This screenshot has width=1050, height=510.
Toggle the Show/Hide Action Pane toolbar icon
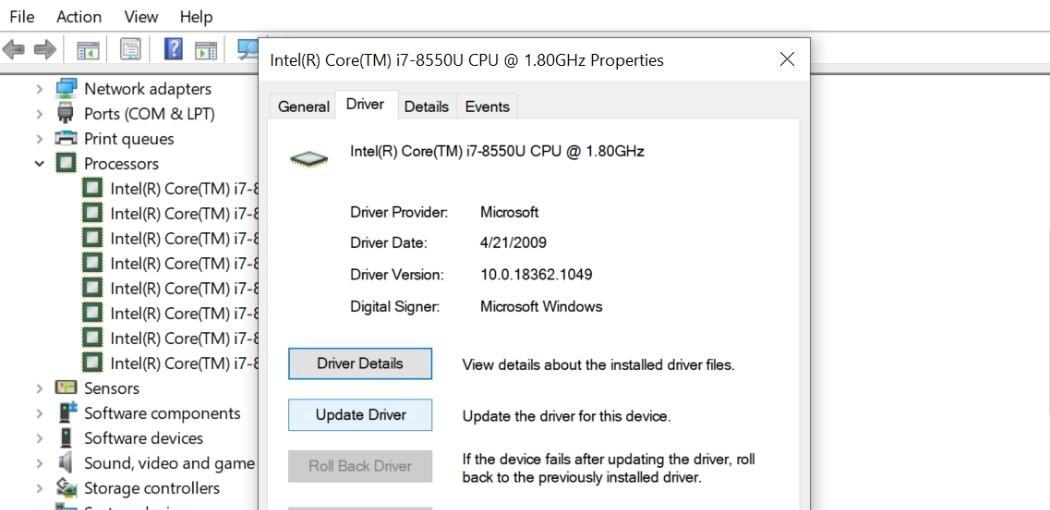(206, 50)
